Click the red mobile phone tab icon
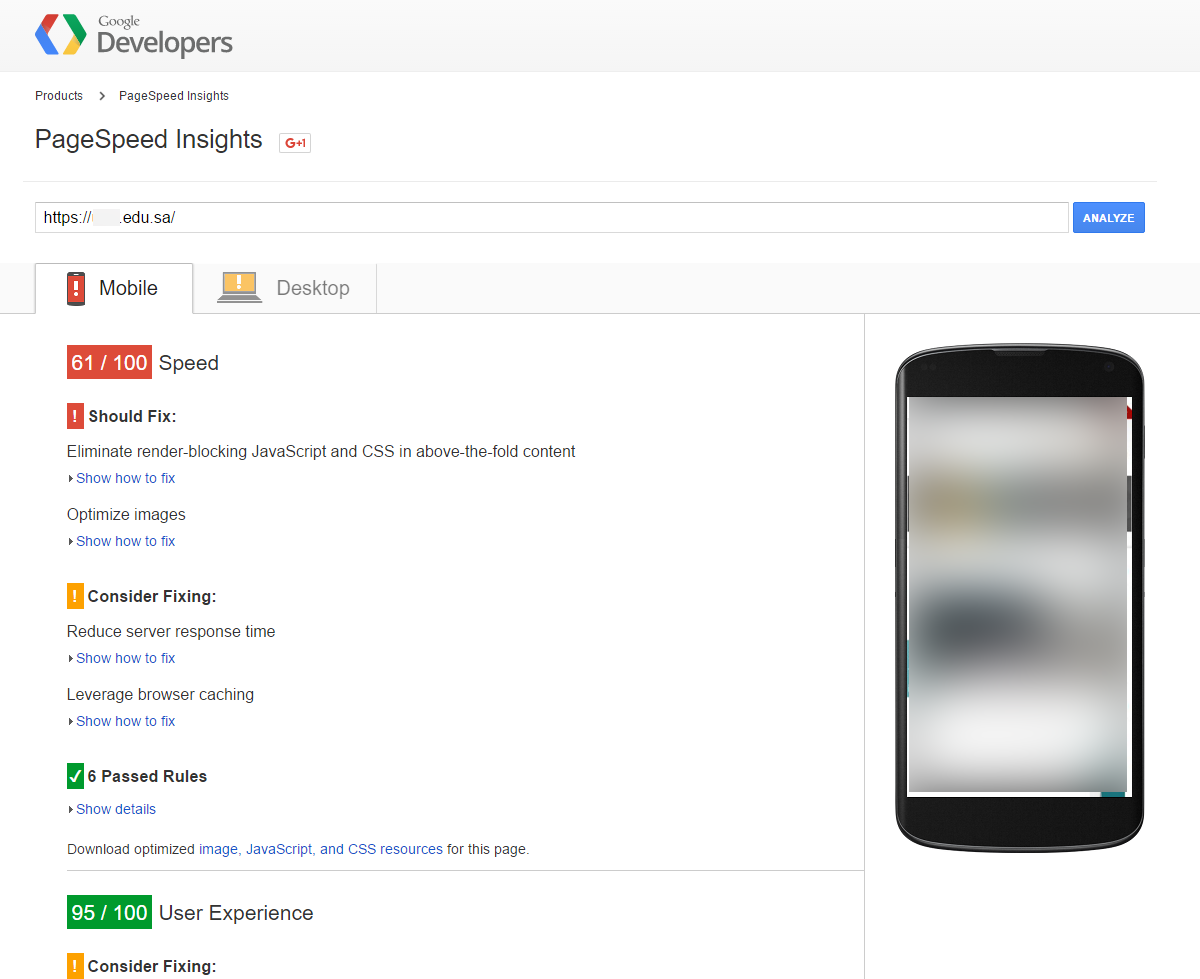This screenshot has height=979, width=1200. [x=76, y=288]
